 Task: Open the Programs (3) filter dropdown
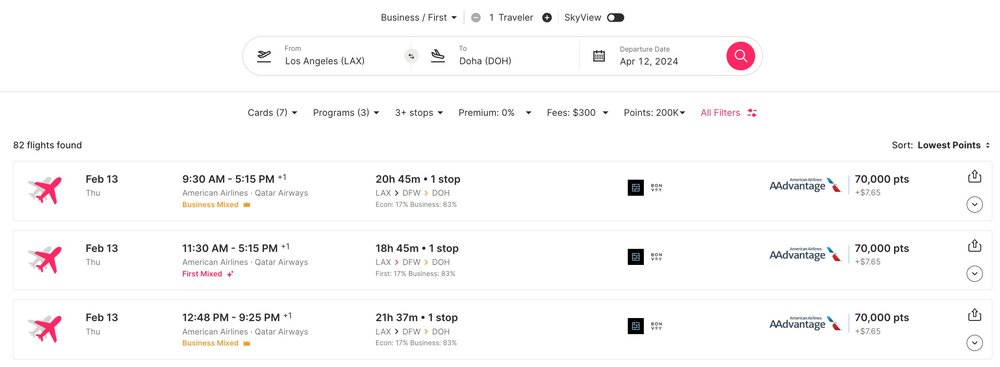(x=346, y=113)
